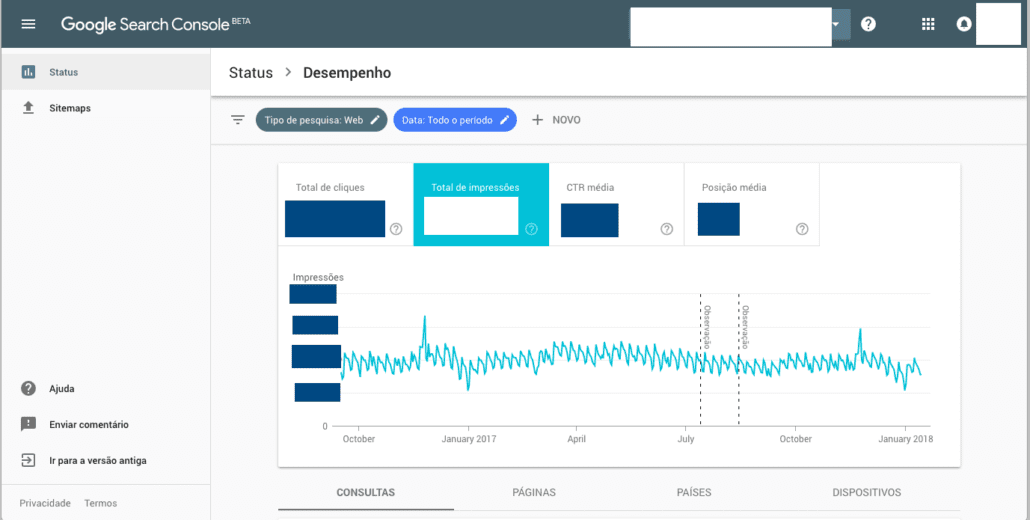This screenshot has height=520, width=1030.
Task: Switch to the DISPOSITIVOS tab
Action: [866, 492]
